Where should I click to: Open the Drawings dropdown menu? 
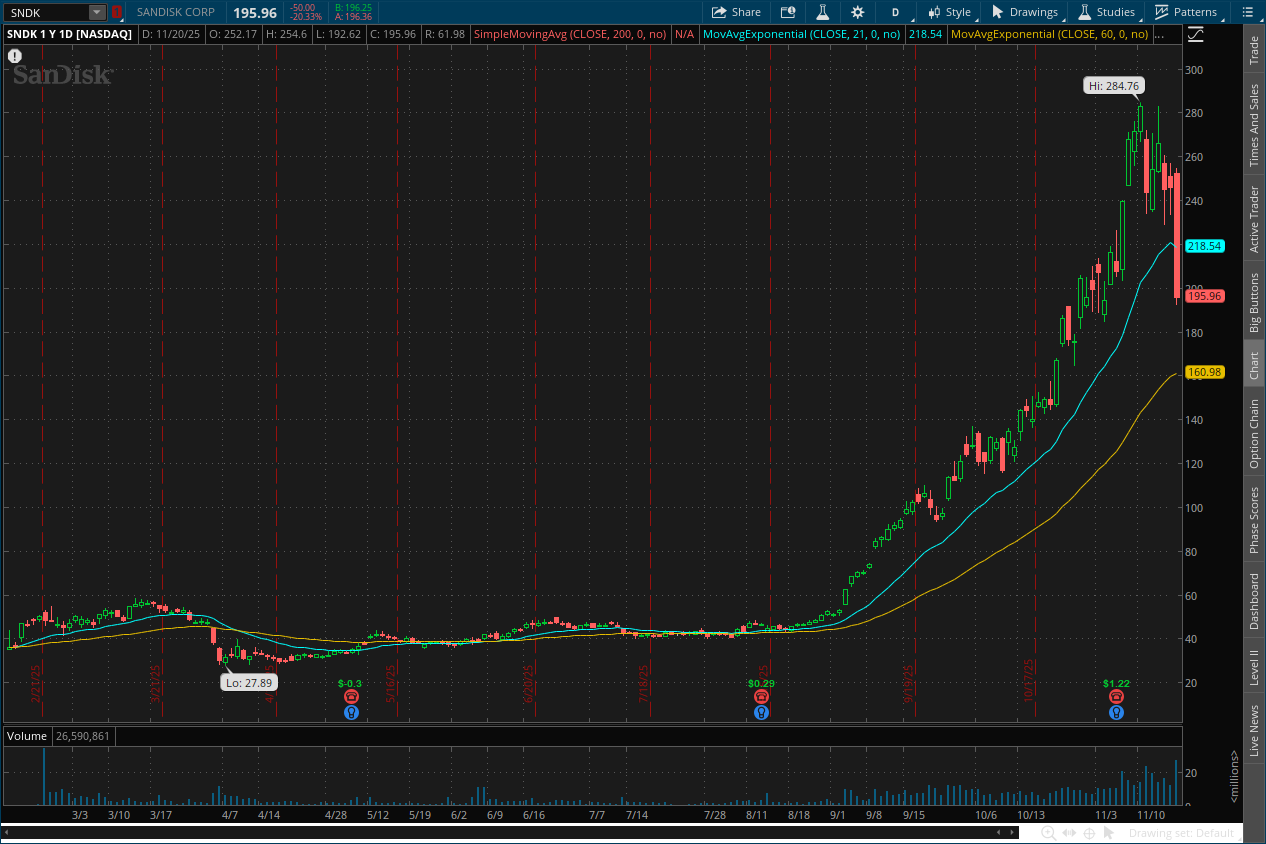1025,12
